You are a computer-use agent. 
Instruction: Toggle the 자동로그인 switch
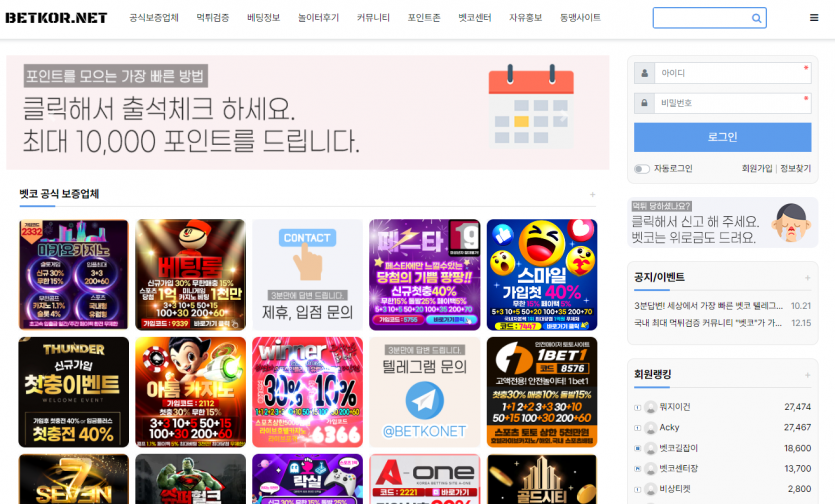642,169
